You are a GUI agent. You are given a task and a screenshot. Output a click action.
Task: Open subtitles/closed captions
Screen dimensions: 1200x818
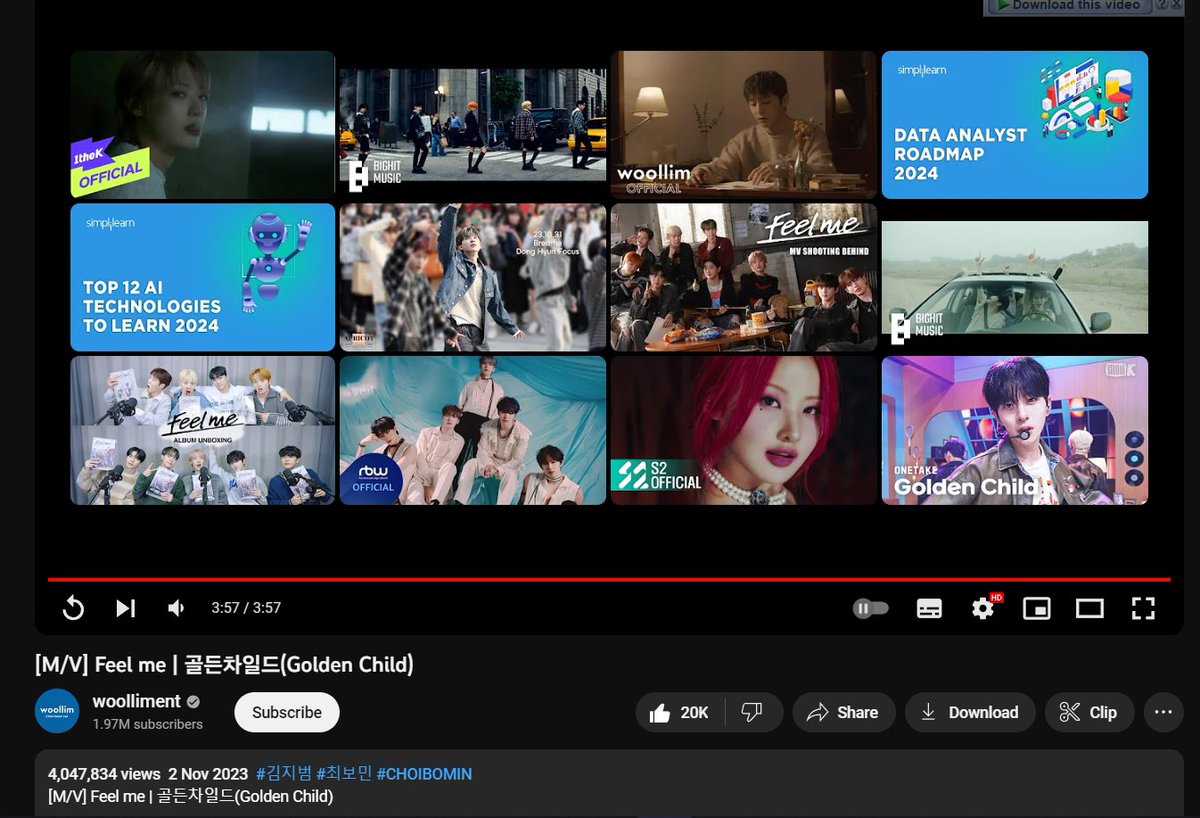point(929,608)
